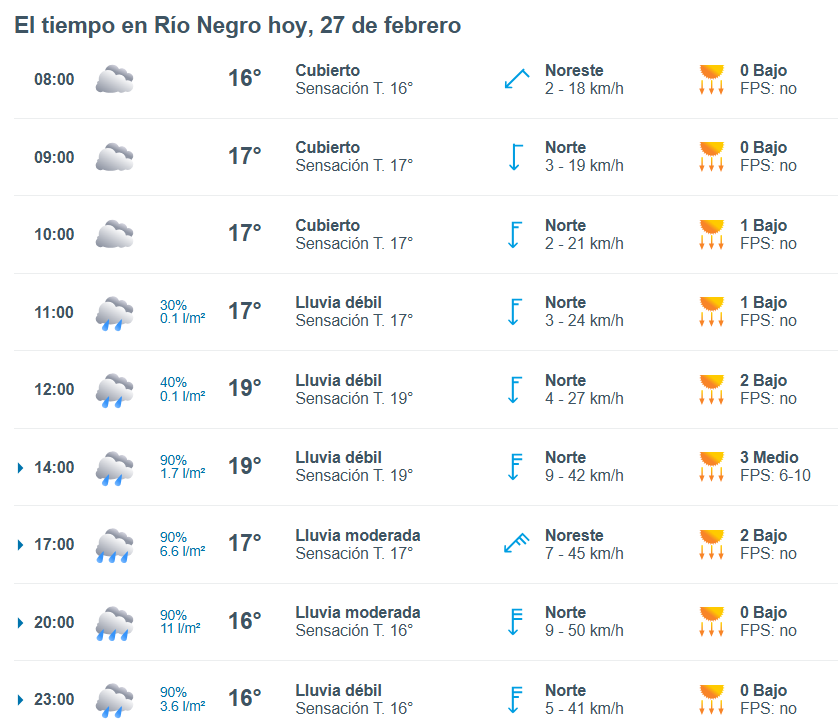Click the north wind barb at 14:00
Viewport: 838px width, 722px height.
[516, 467]
